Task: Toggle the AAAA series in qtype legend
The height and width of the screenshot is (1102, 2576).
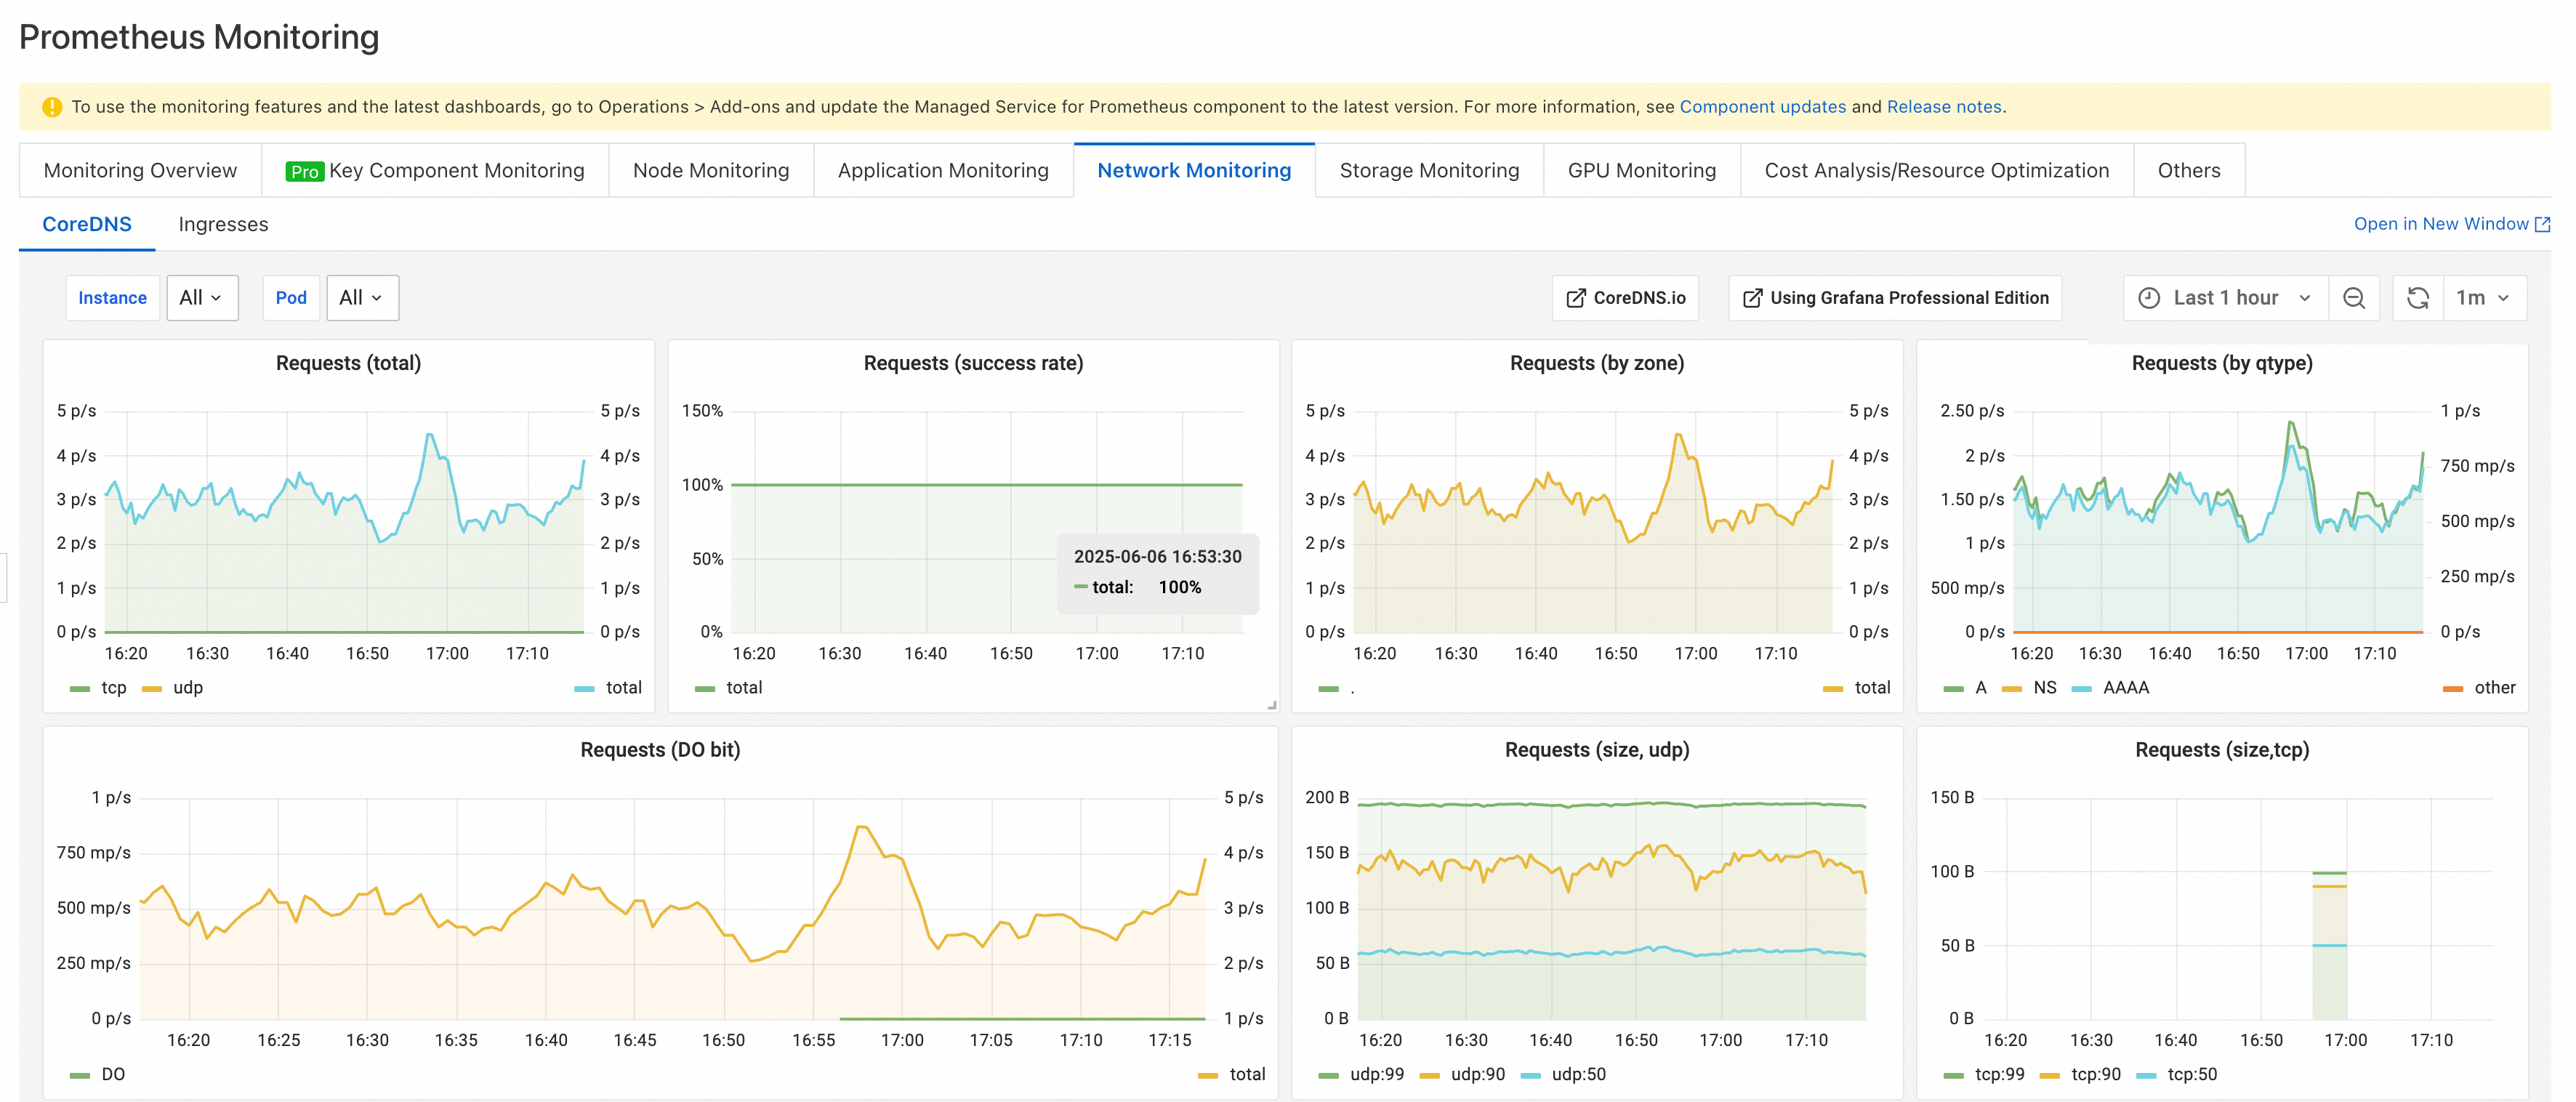Action: (2111, 688)
